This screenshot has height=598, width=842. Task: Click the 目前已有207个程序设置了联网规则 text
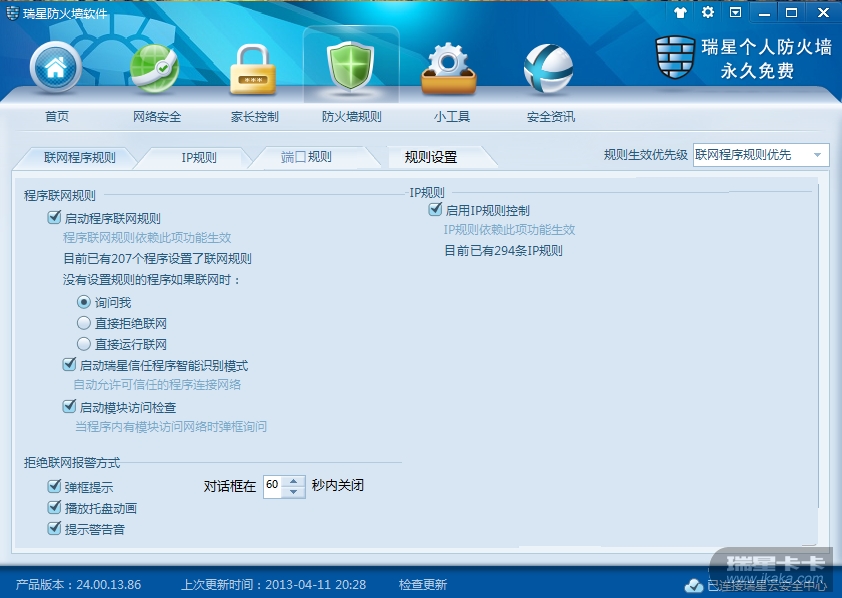click(x=157, y=259)
